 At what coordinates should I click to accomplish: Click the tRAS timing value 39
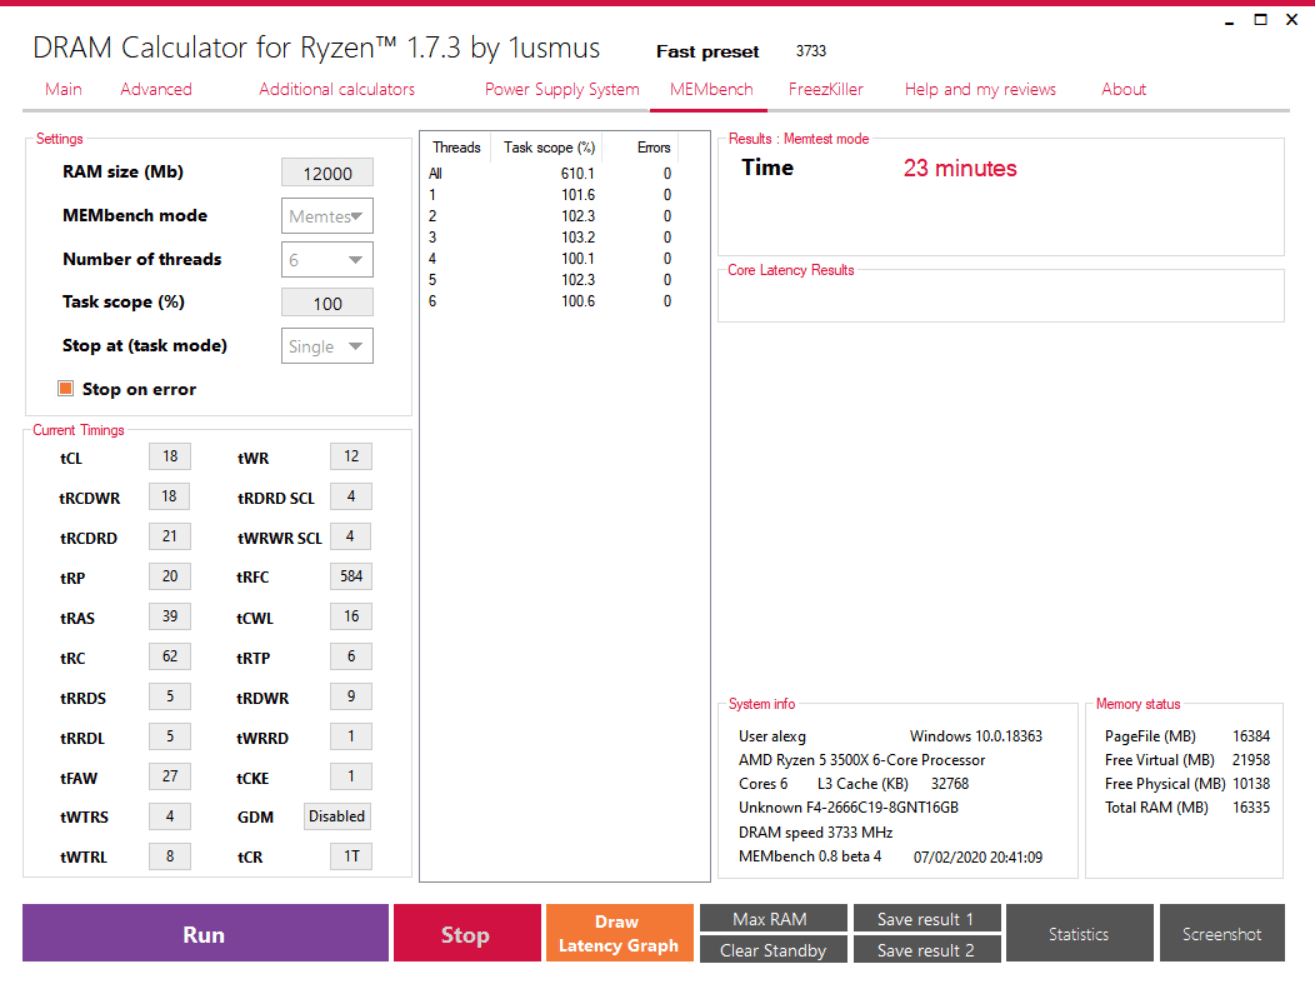tap(170, 616)
